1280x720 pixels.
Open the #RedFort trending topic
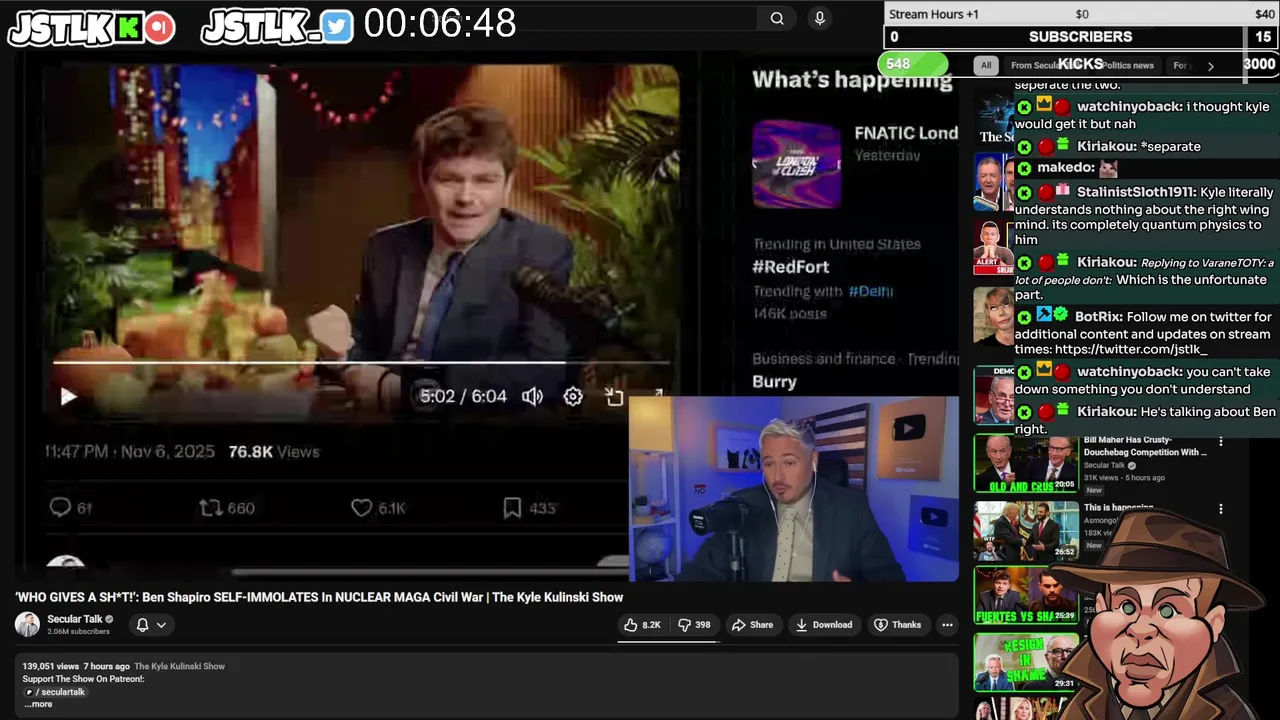791,267
